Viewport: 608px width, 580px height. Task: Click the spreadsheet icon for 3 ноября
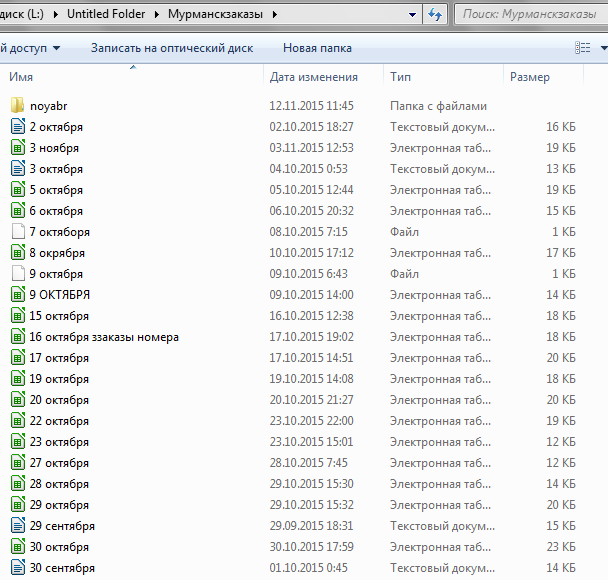(17, 148)
